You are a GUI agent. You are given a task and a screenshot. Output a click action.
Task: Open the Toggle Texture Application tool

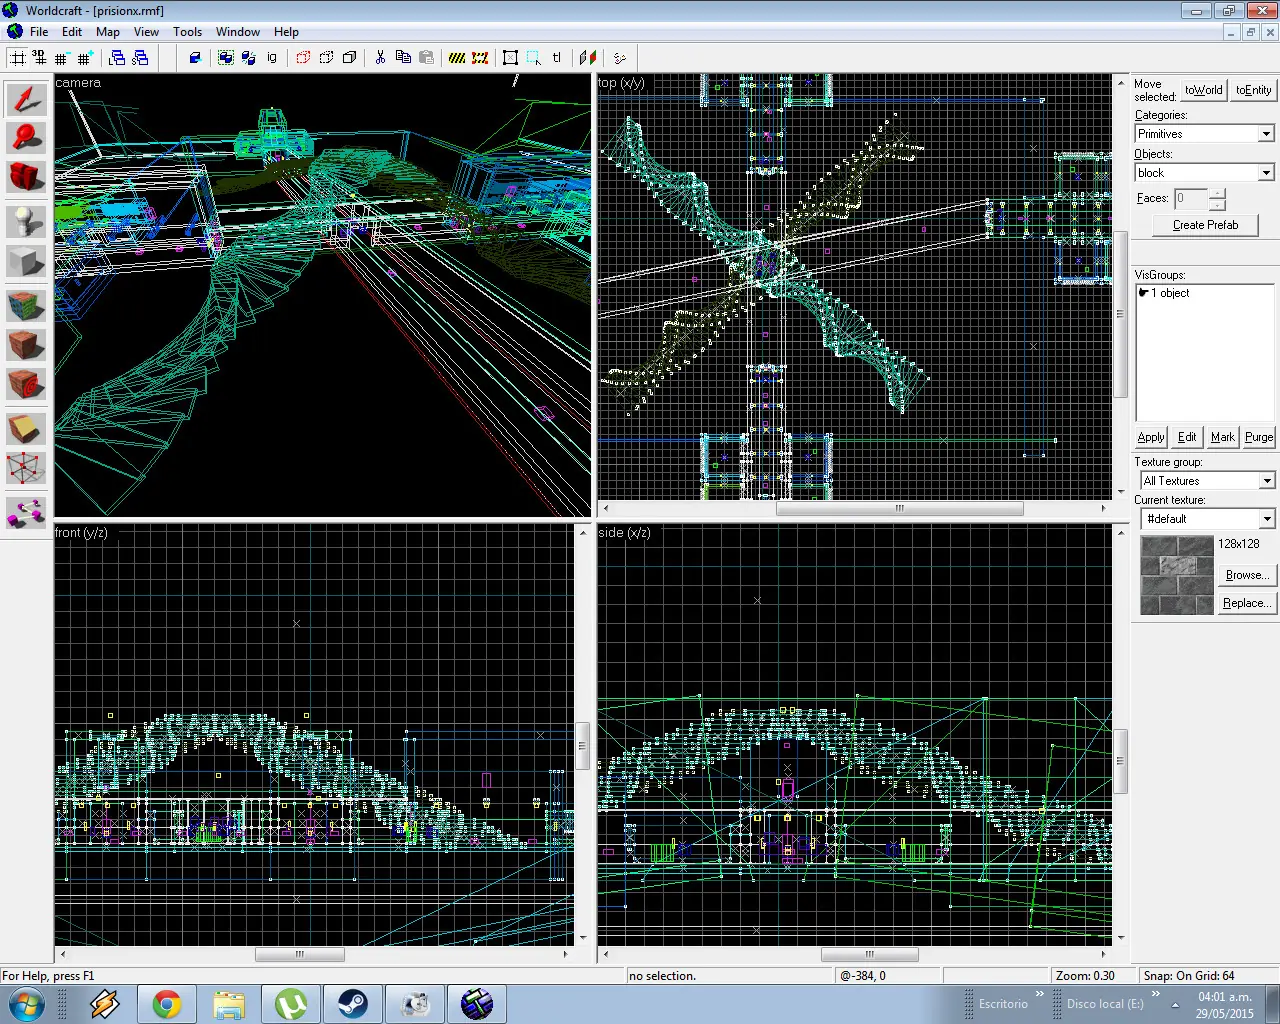26,306
